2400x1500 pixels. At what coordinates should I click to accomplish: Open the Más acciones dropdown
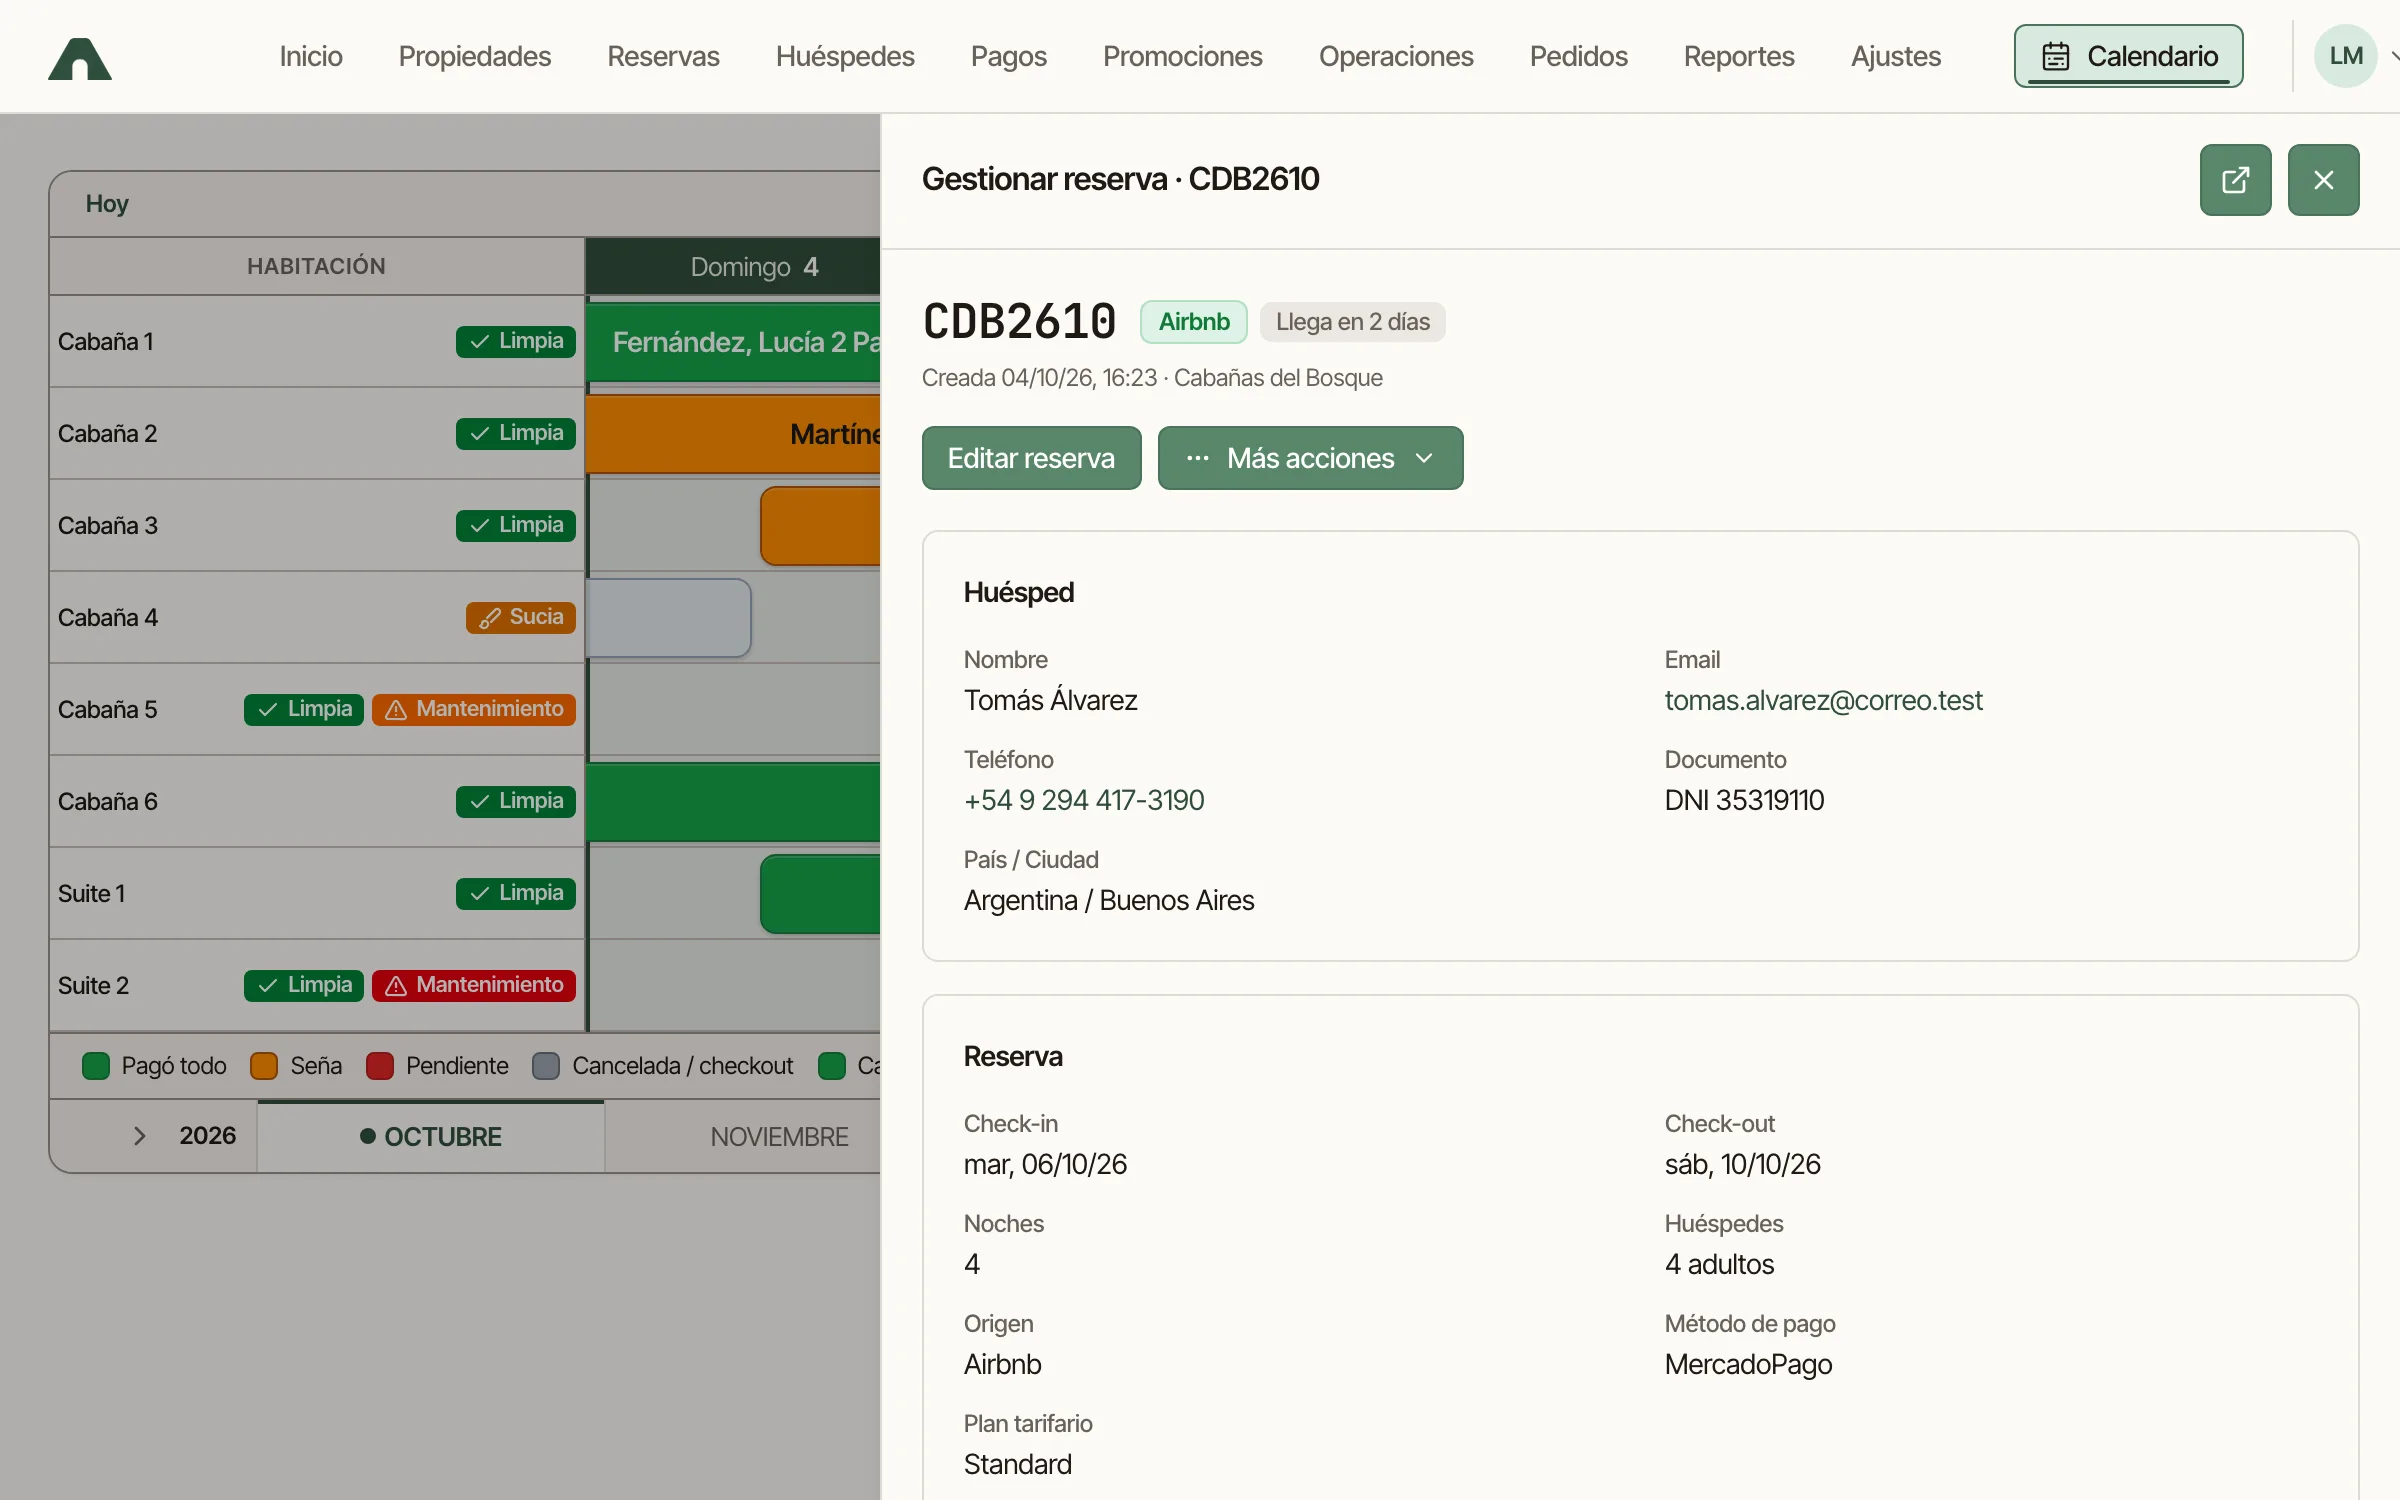pos(1310,458)
